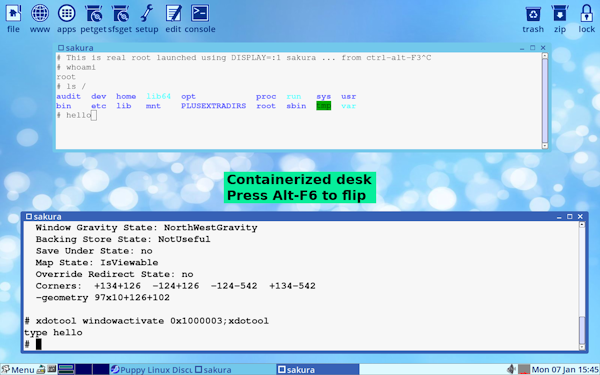Click the '# whoami' command line

[76, 67]
